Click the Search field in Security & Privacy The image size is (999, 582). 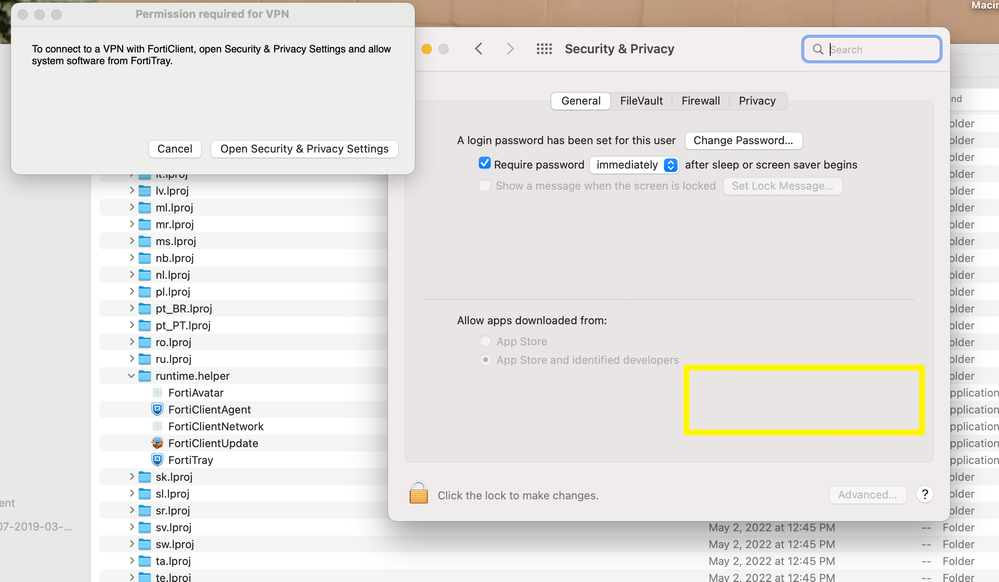[872, 49]
